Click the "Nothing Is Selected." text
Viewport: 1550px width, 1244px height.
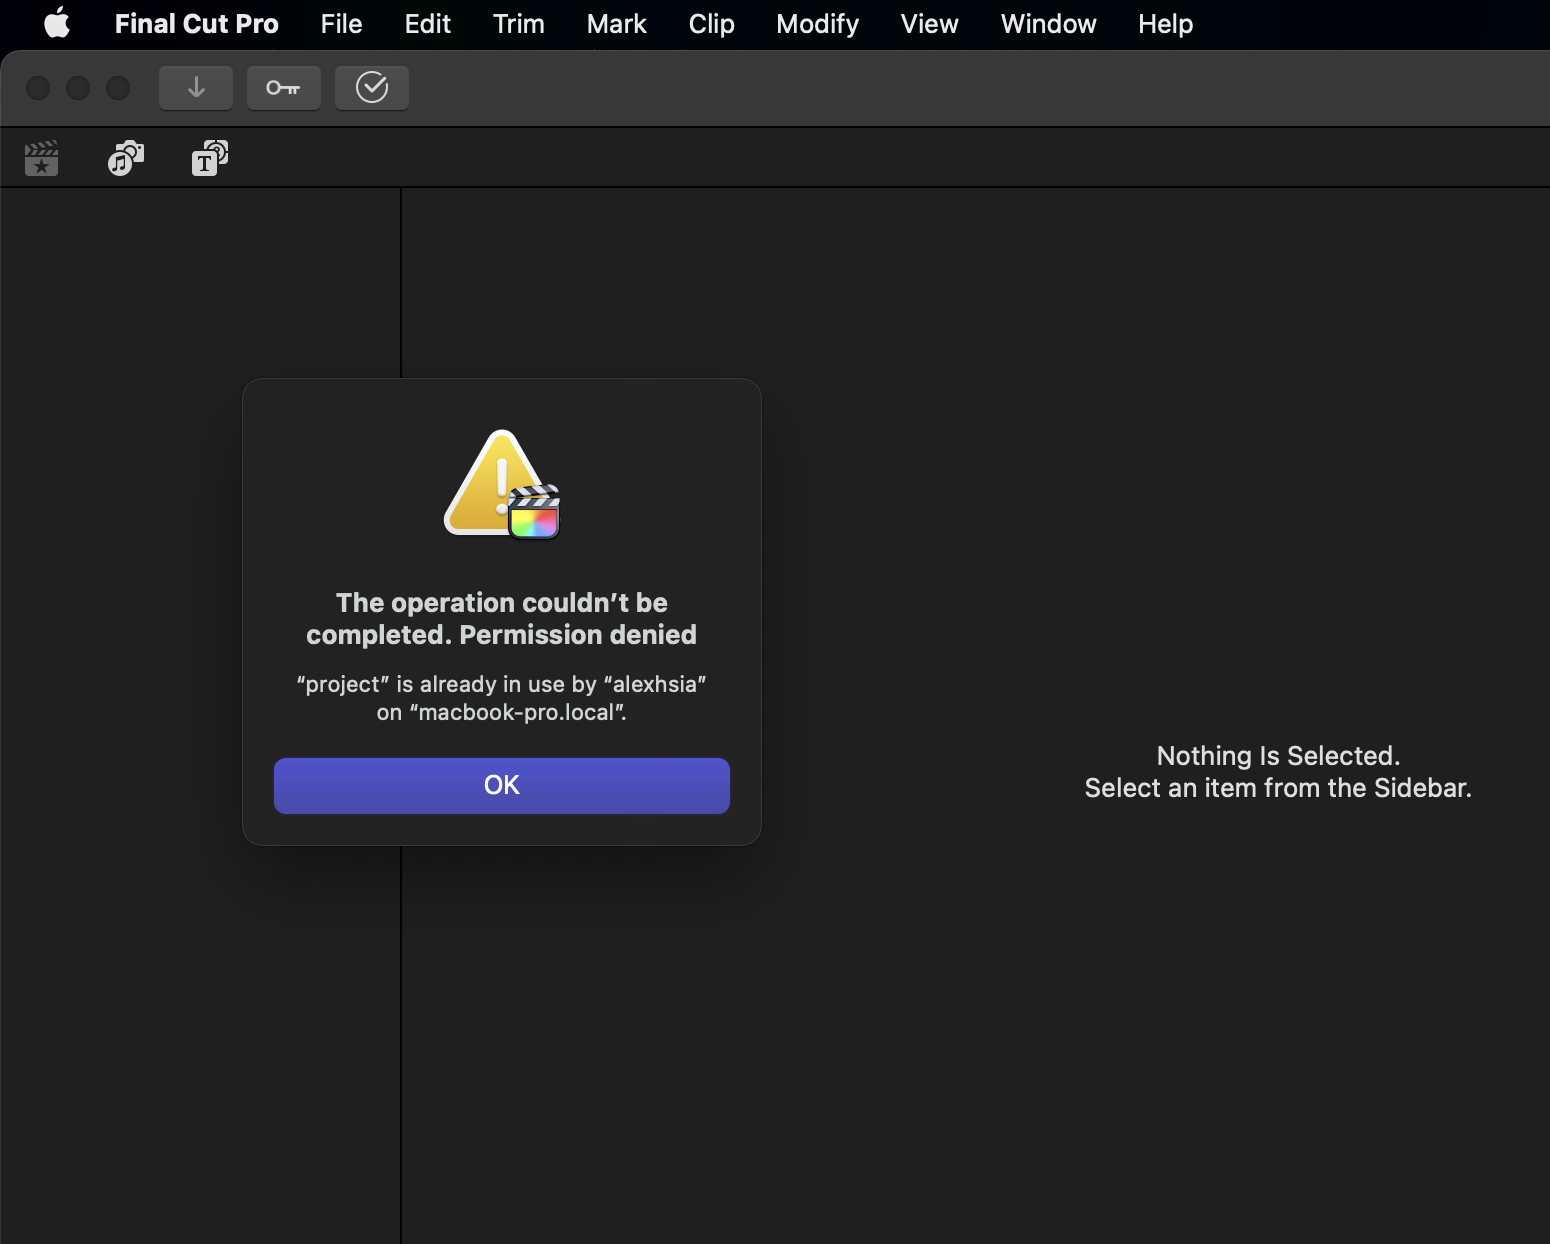pos(1278,756)
